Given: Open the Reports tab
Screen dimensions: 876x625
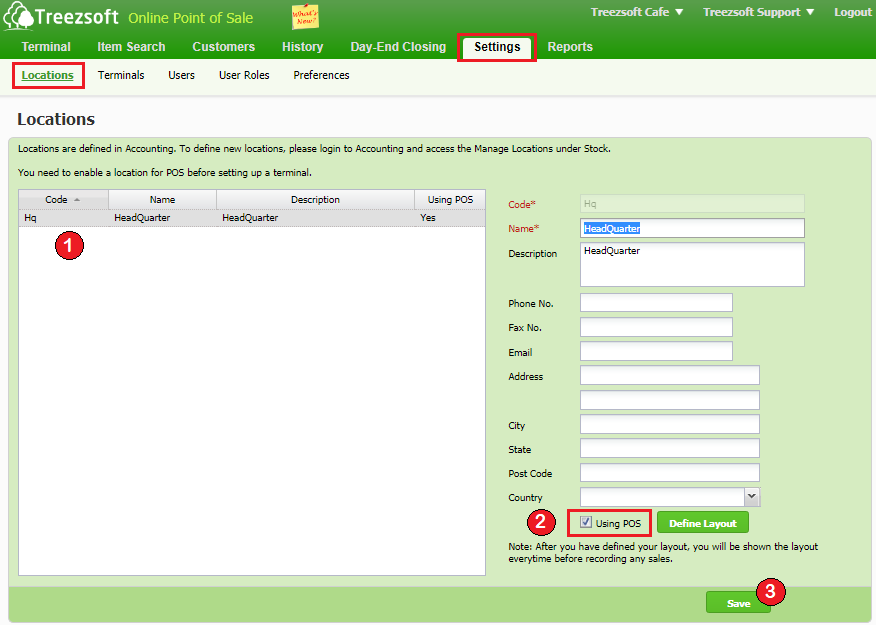Looking at the screenshot, I should click(570, 47).
